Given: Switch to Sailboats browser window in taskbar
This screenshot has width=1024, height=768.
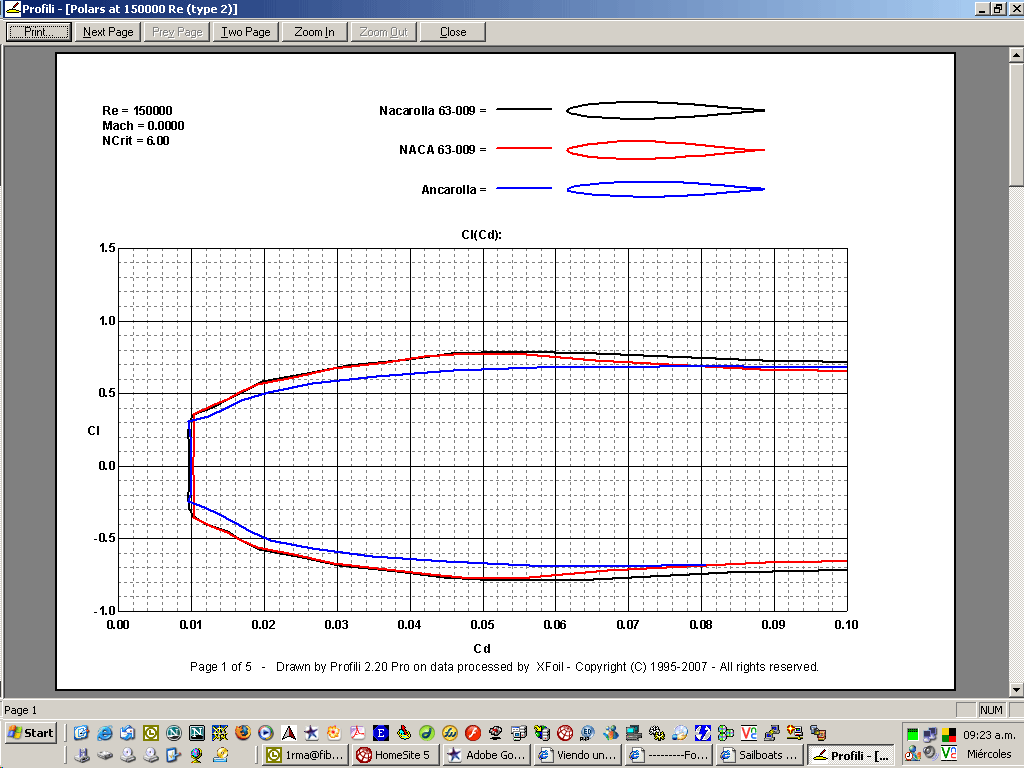Looking at the screenshot, I should pos(758,755).
